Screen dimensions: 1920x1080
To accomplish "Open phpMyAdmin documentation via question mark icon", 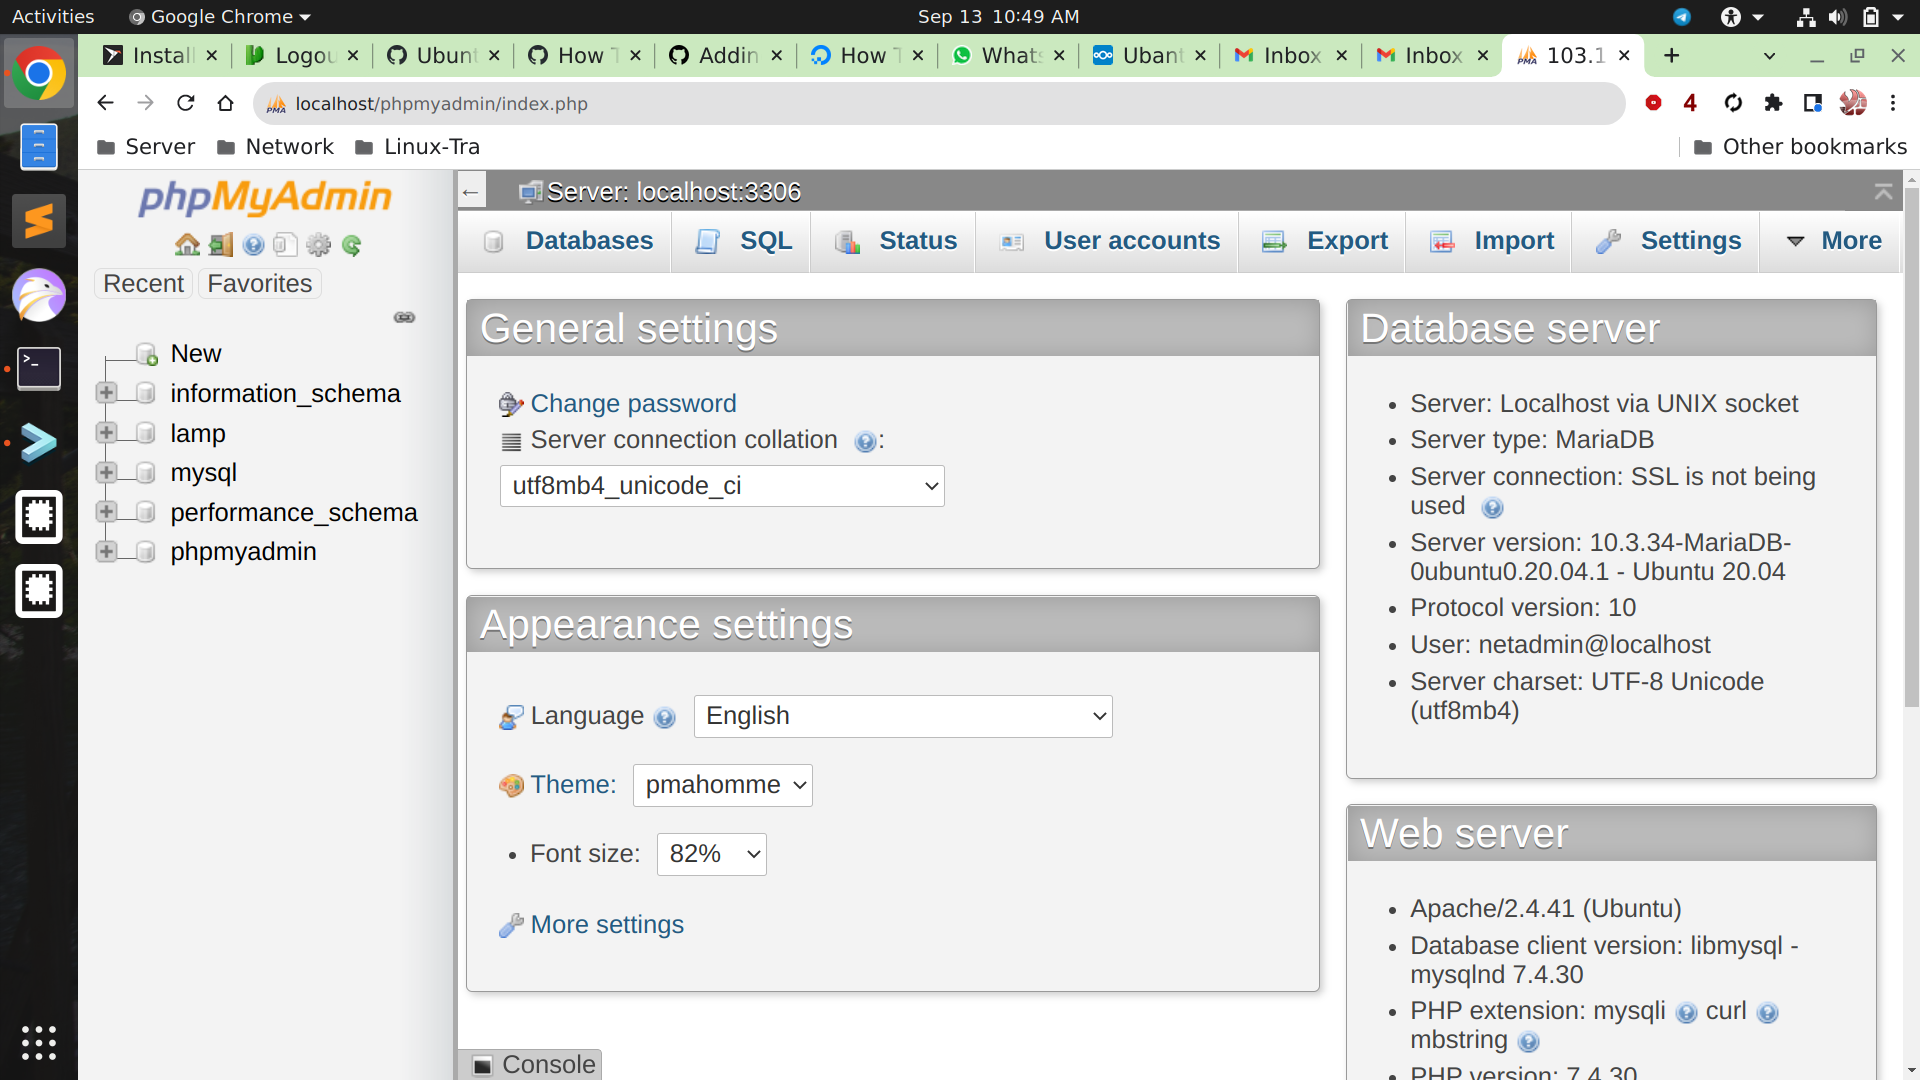I will click(x=253, y=245).
